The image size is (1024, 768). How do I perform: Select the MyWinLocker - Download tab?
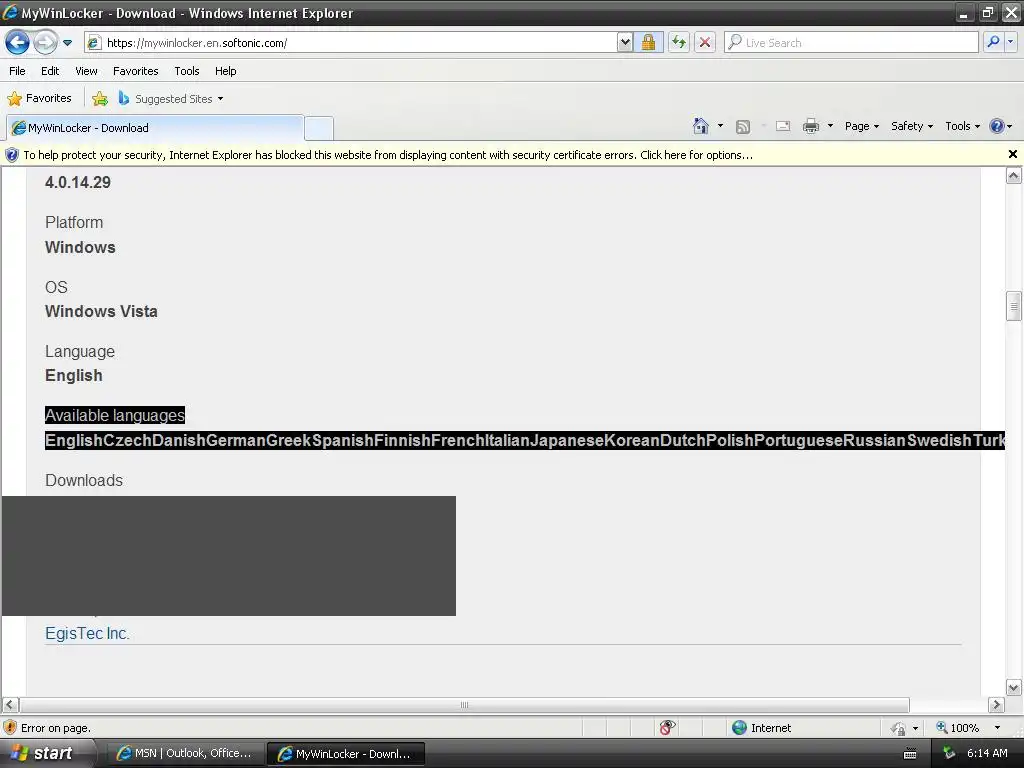point(155,128)
